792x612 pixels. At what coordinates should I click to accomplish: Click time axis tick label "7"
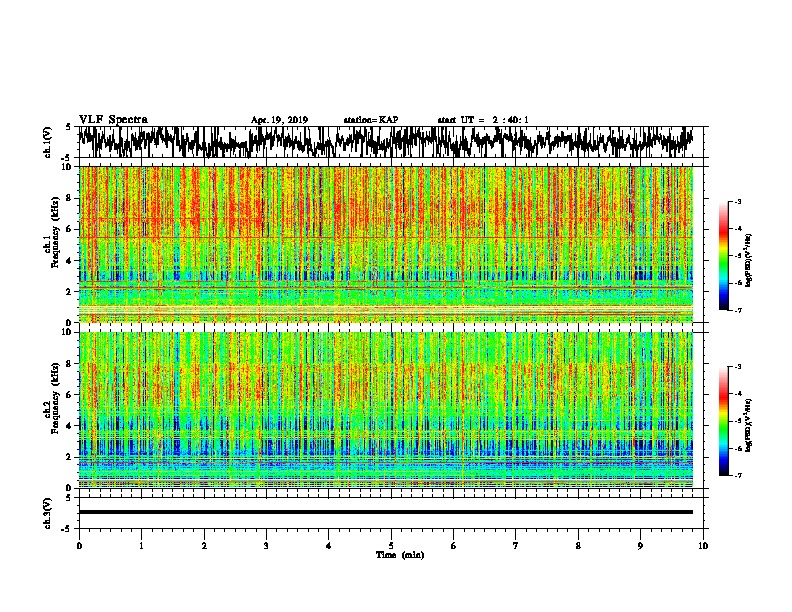tap(516, 546)
